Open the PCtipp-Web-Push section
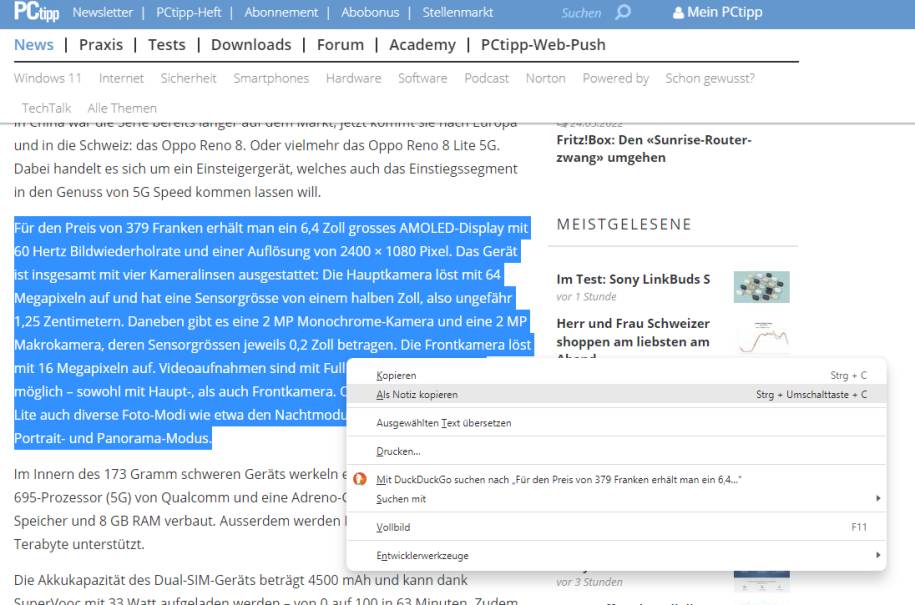 (543, 45)
